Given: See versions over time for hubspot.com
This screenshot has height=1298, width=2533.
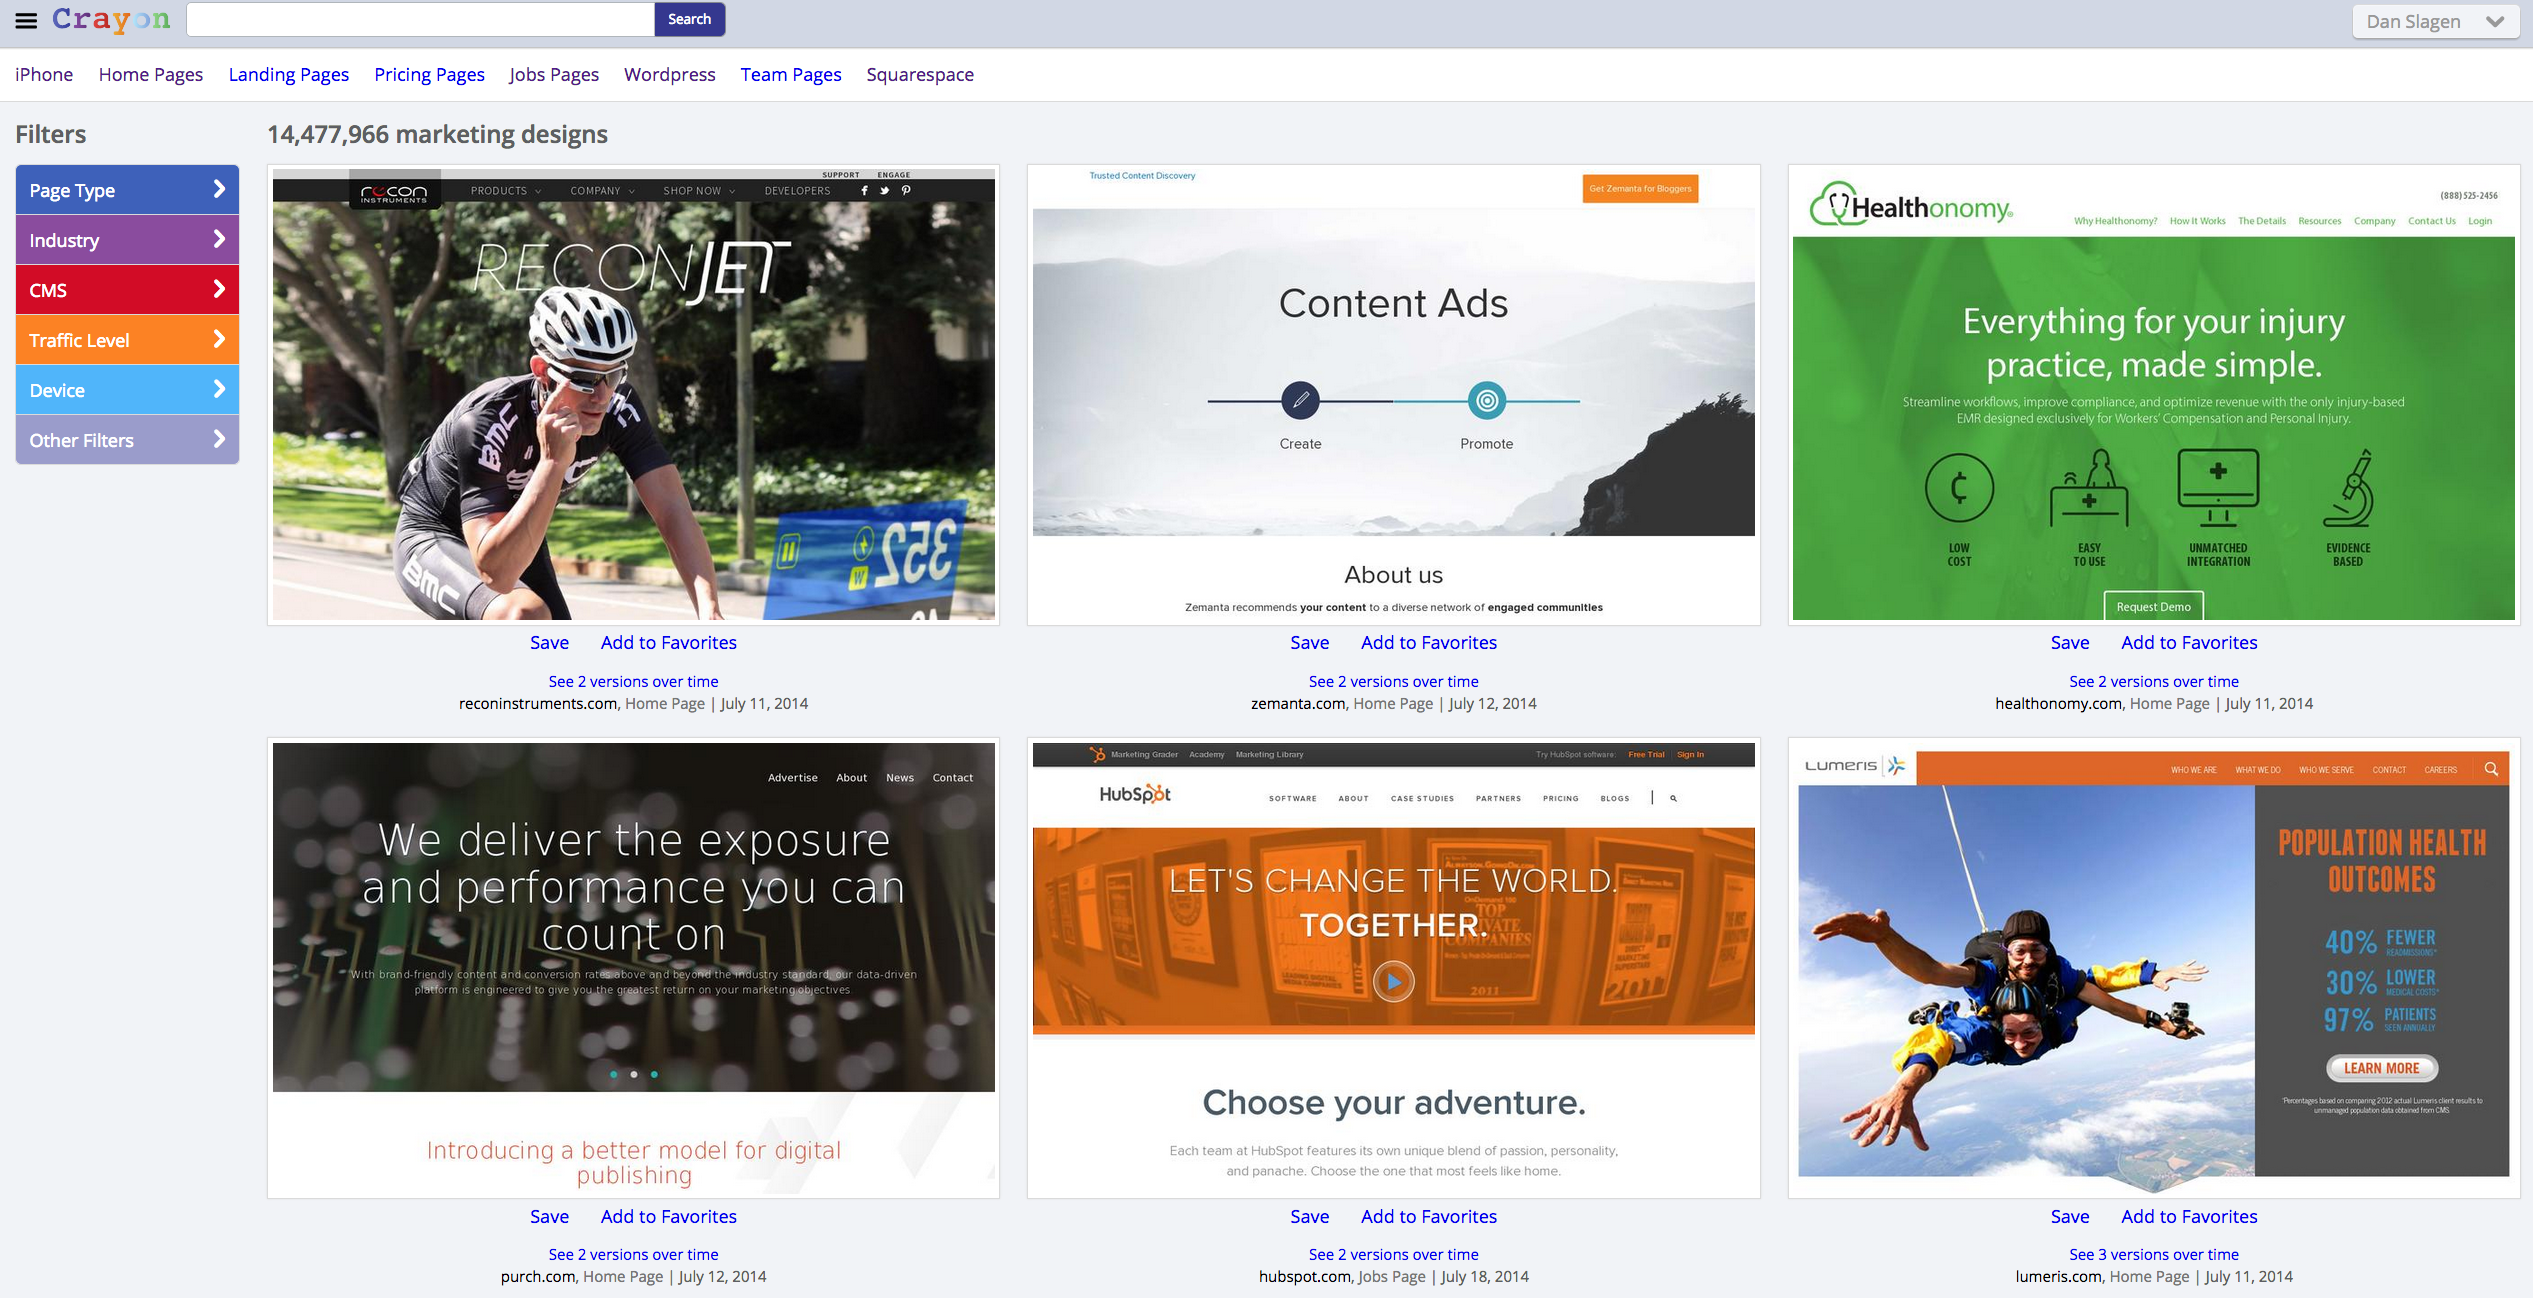Looking at the screenshot, I should point(1393,1254).
